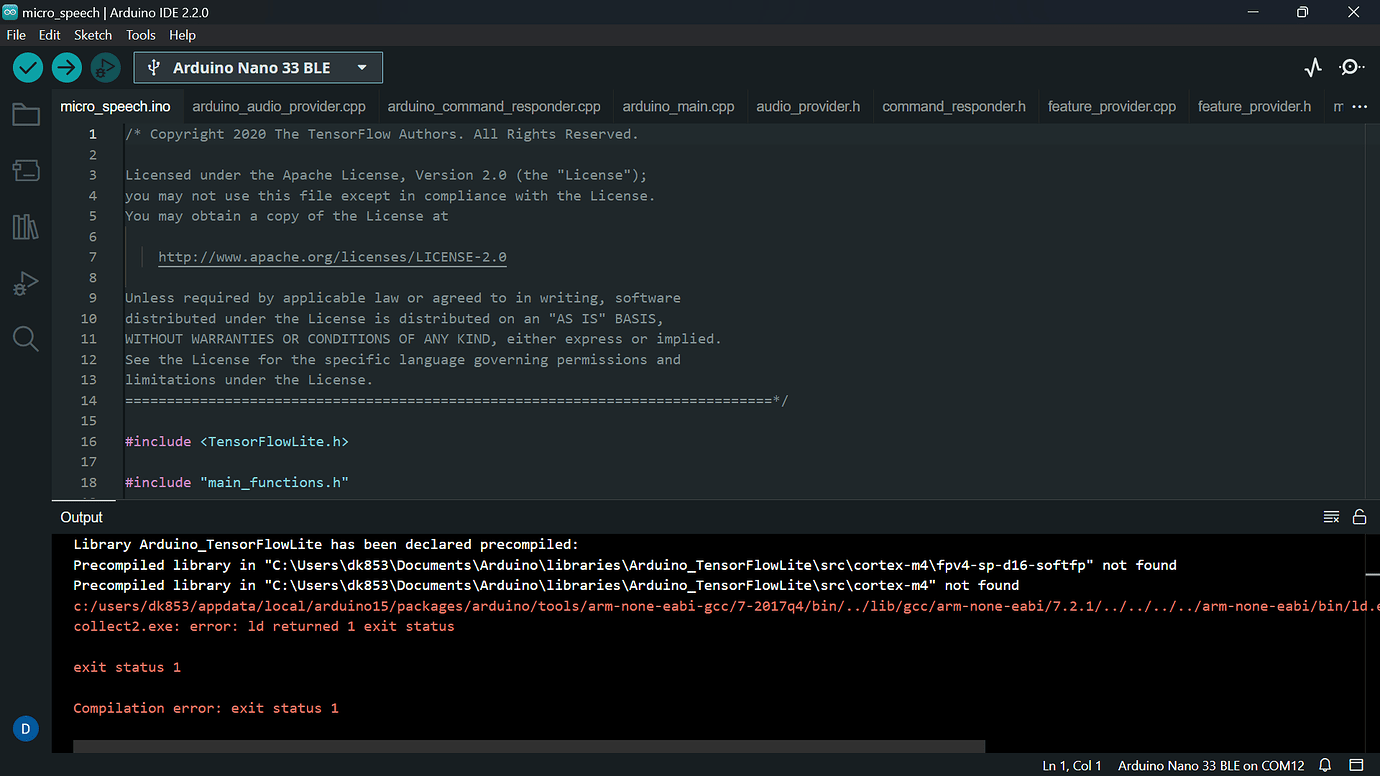Open the Serial Plotter
The width and height of the screenshot is (1380, 776).
[x=1313, y=68]
